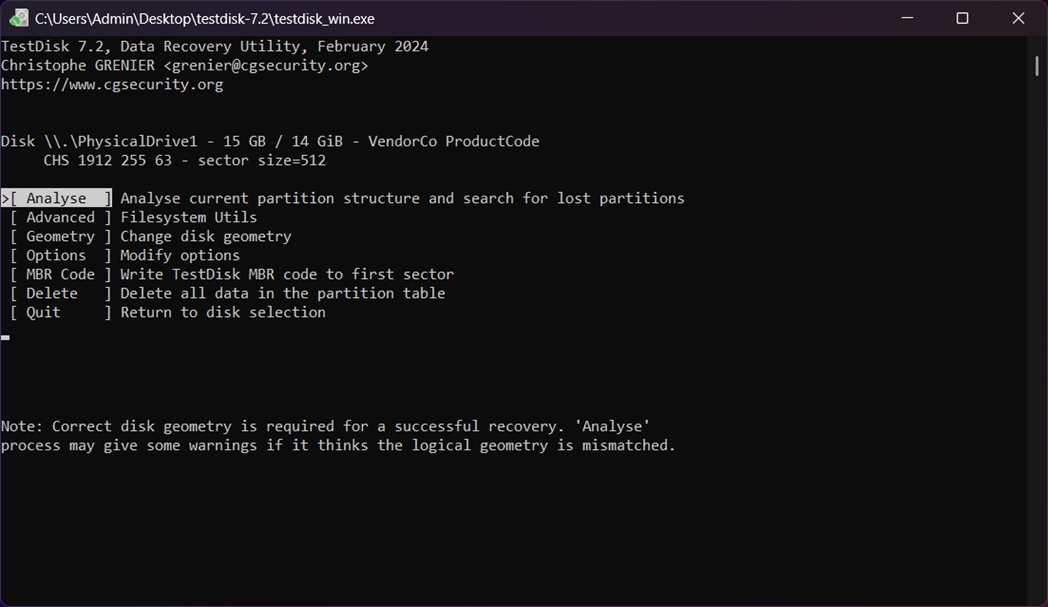Choose the Delete partition table entry
1048x607 pixels.
(x=52, y=294)
